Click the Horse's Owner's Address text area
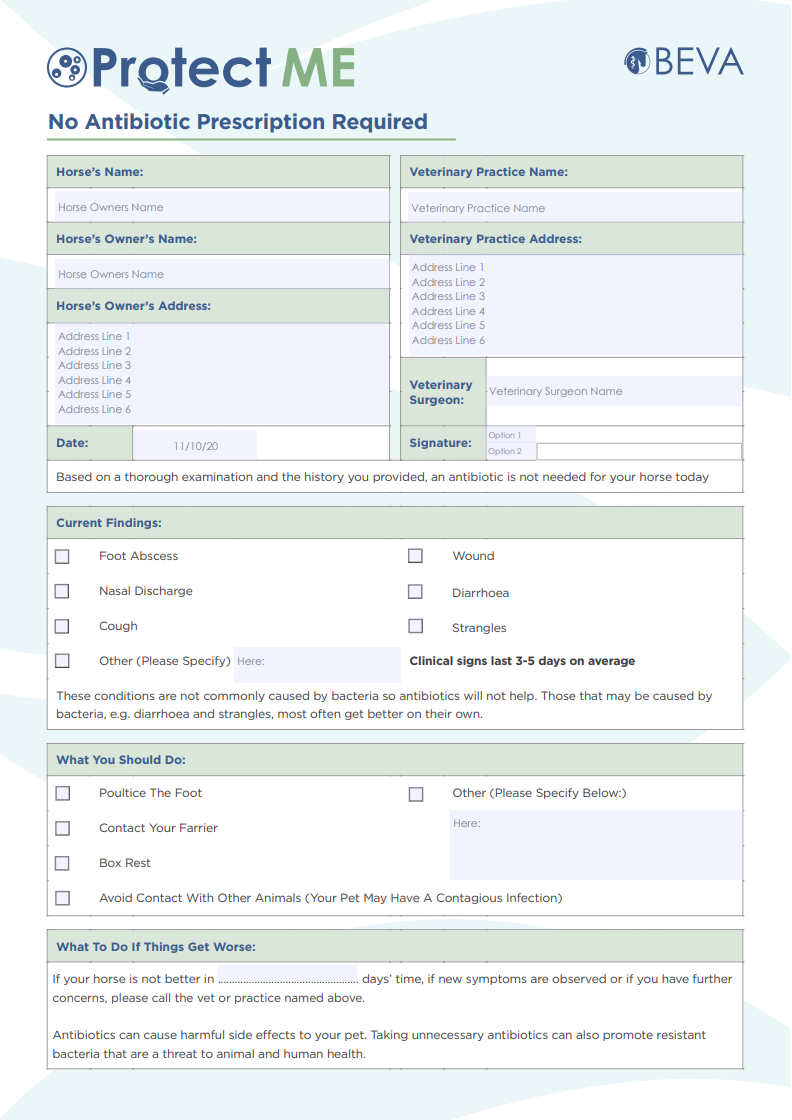 pos(220,373)
